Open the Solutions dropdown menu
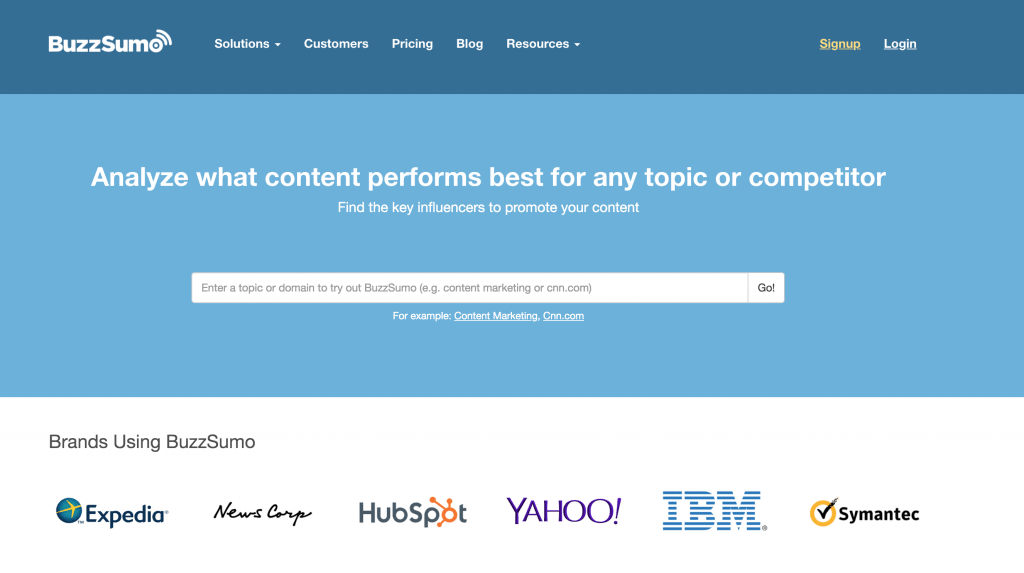This screenshot has height=573, width=1024. pyautogui.click(x=247, y=44)
